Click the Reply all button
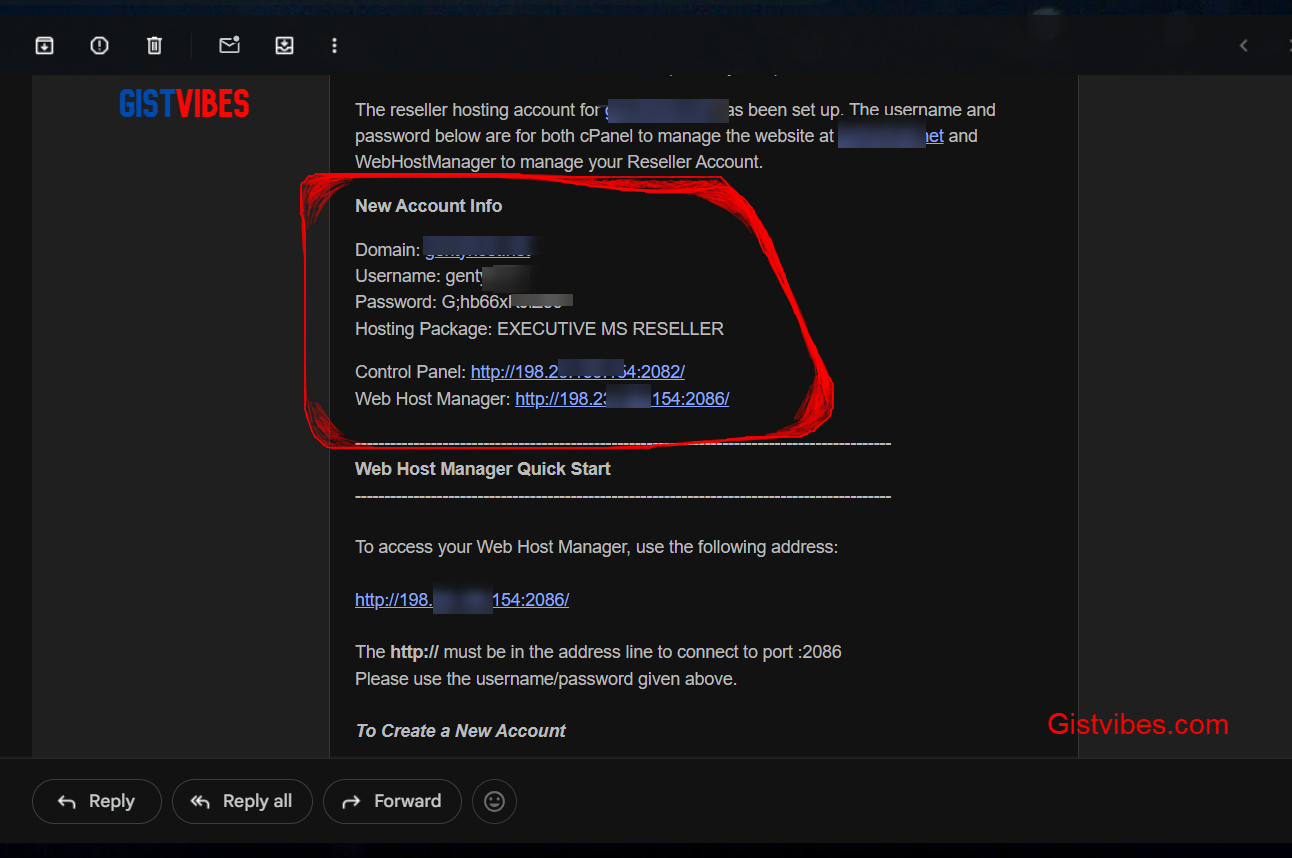 [242, 801]
